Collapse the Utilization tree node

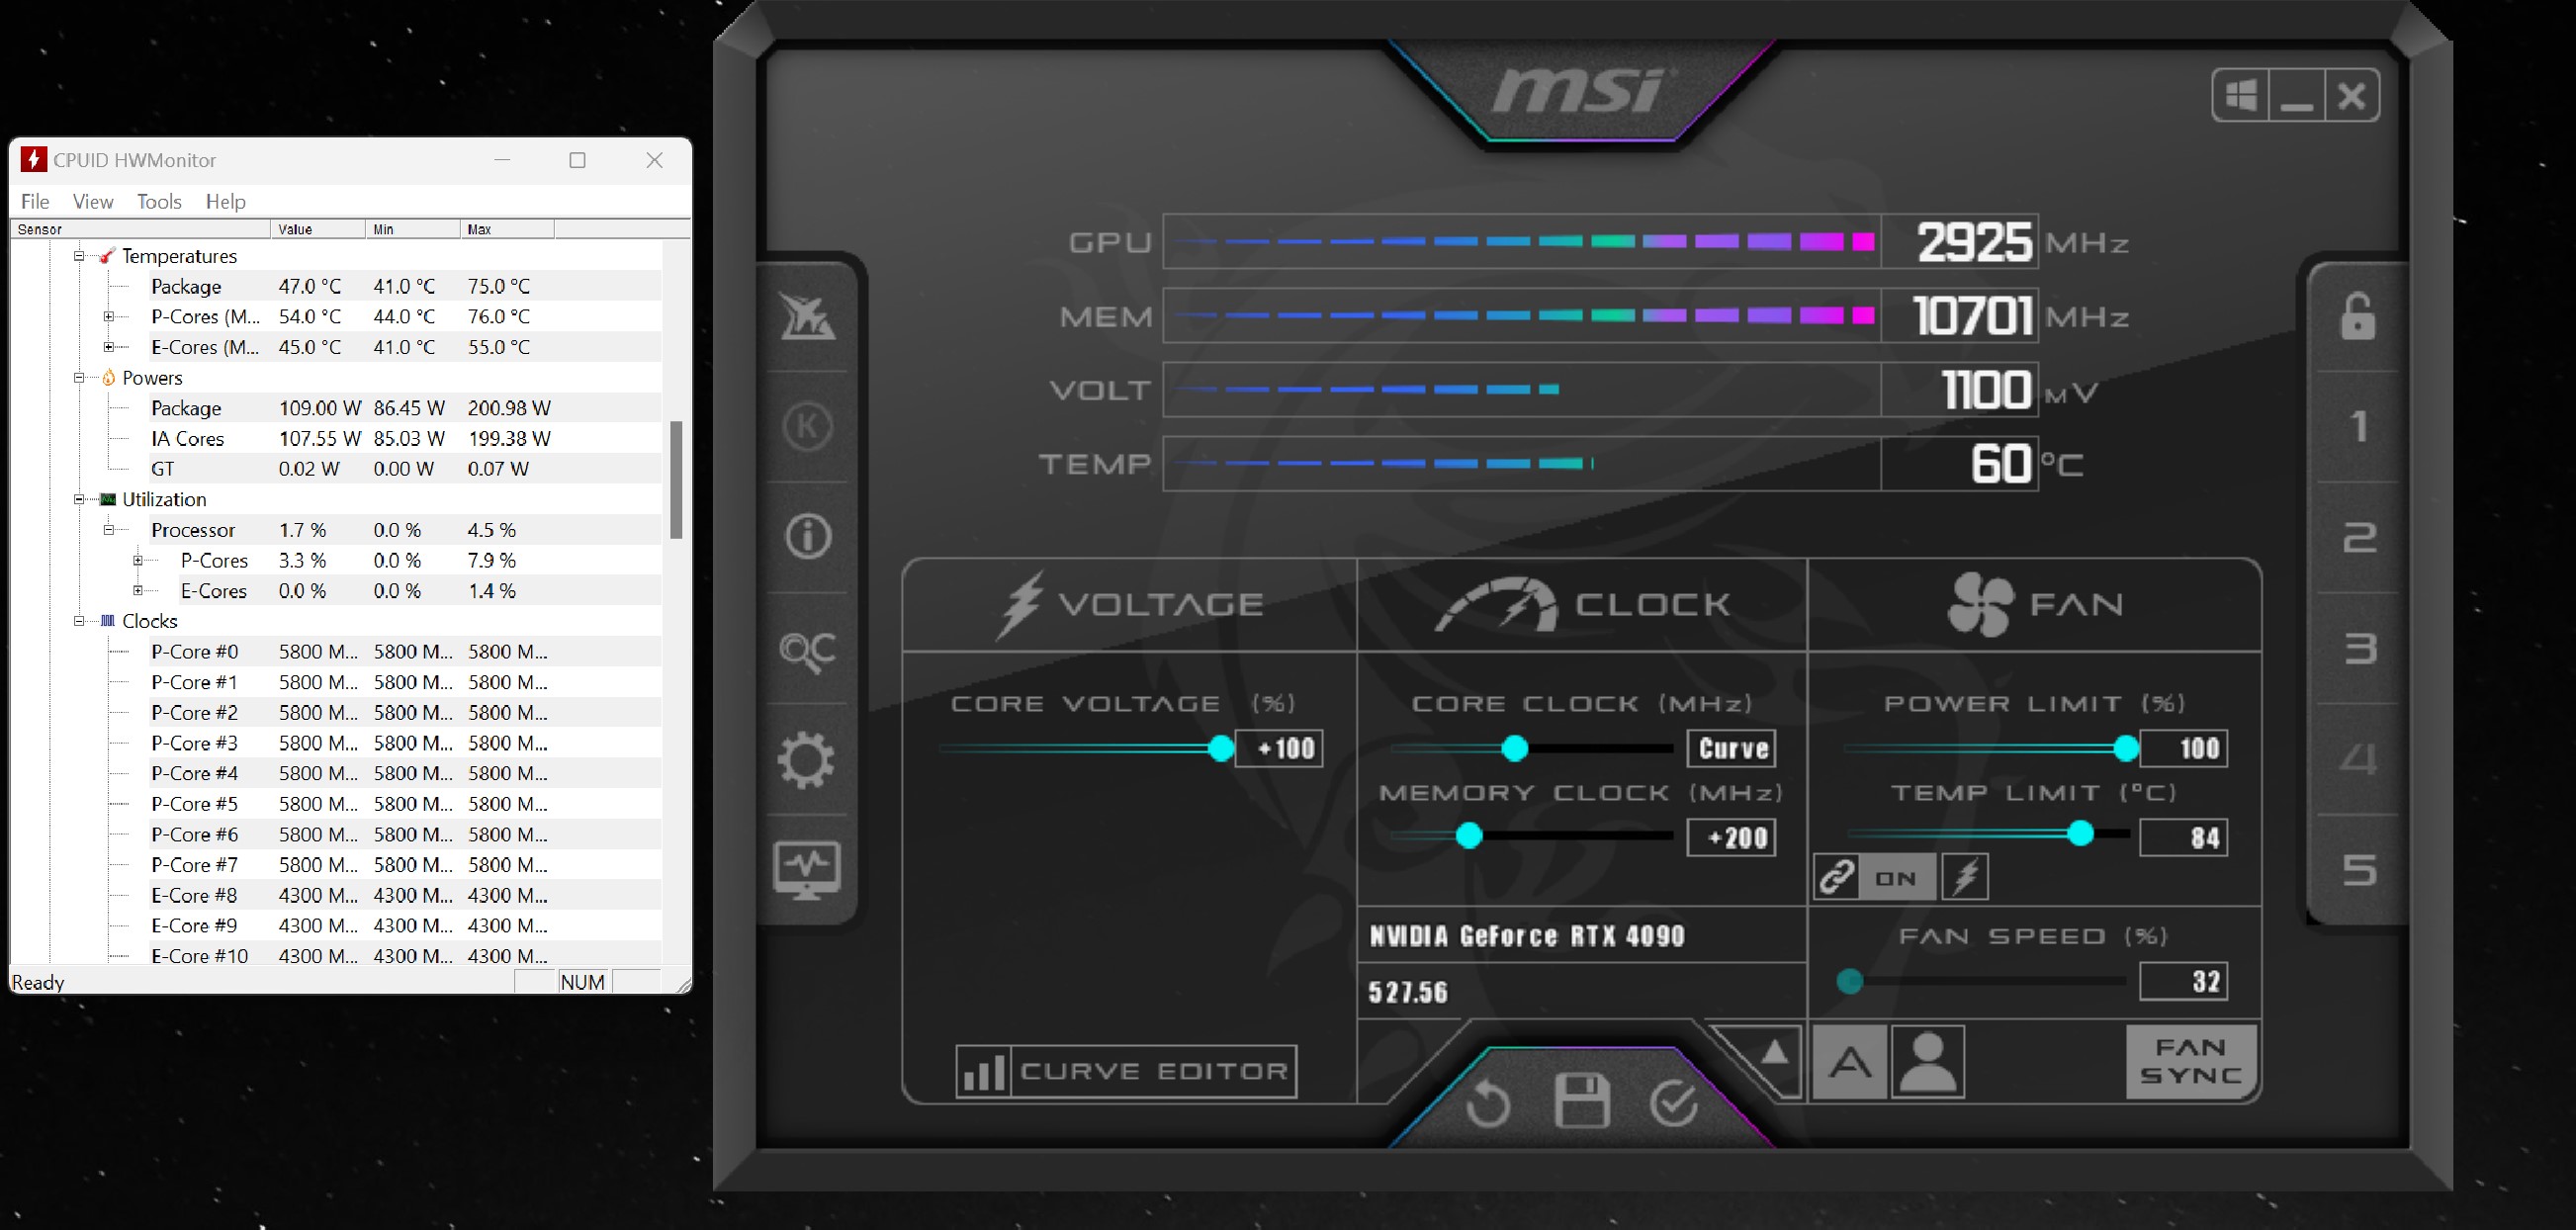coord(79,499)
